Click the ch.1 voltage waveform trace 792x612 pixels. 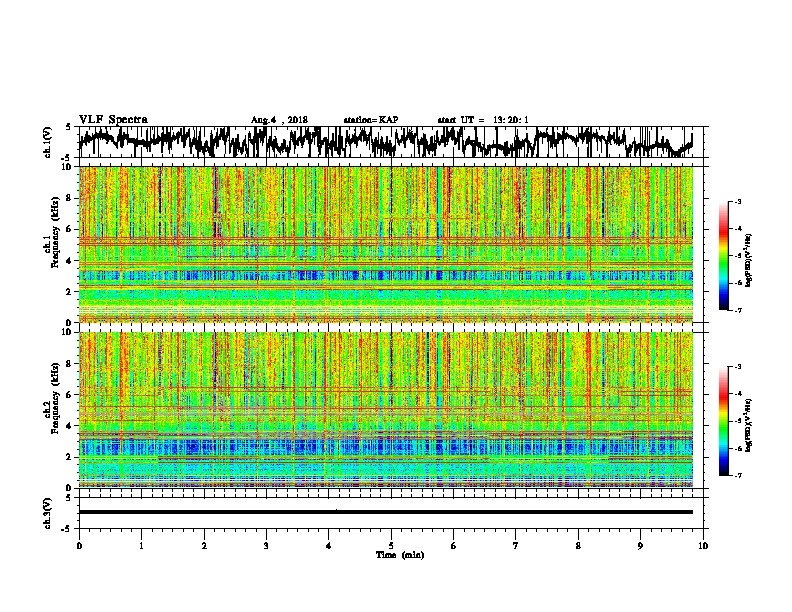(386, 142)
